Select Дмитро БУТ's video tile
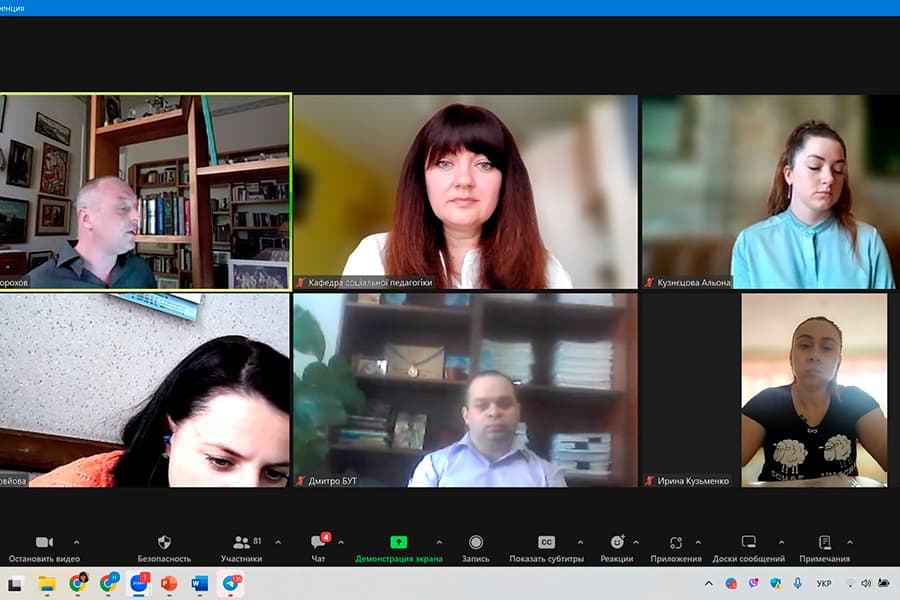Image resolution: width=900 pixels, height=600 pixels. pyautogui.click(x=465, y=390)
